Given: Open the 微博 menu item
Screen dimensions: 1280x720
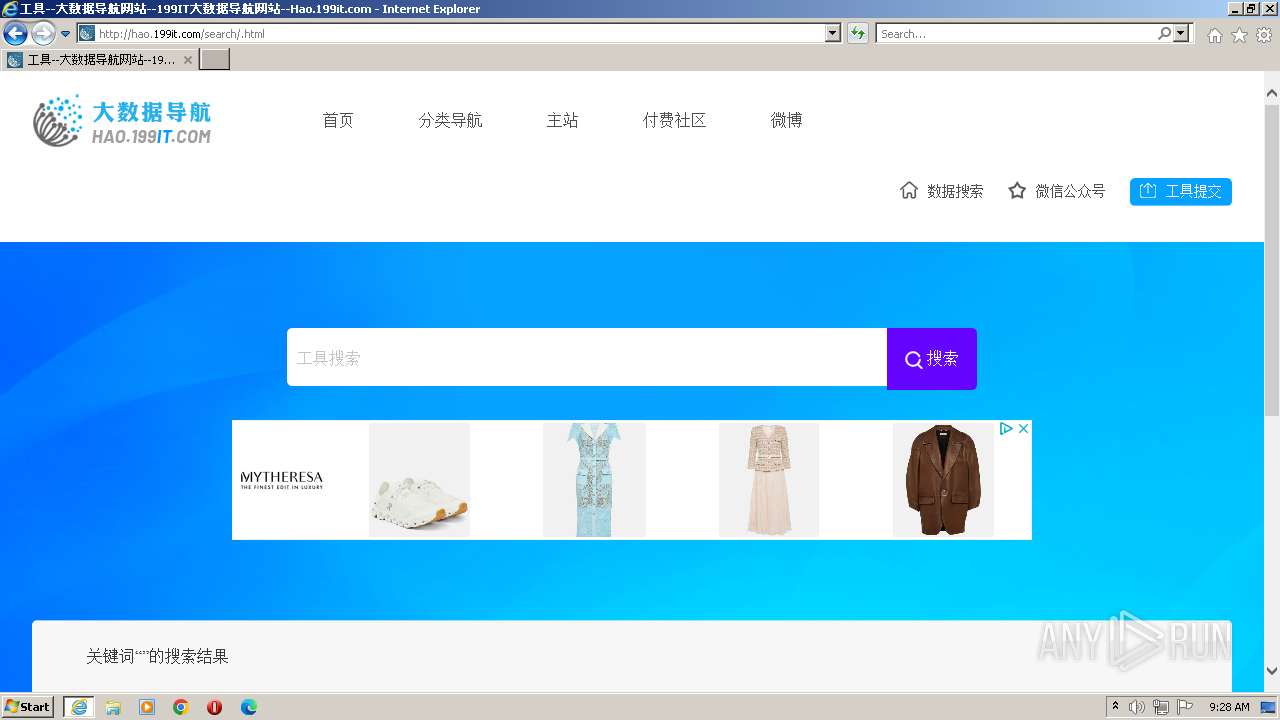Looking at the screenshot, I should [x=786, y=120].
